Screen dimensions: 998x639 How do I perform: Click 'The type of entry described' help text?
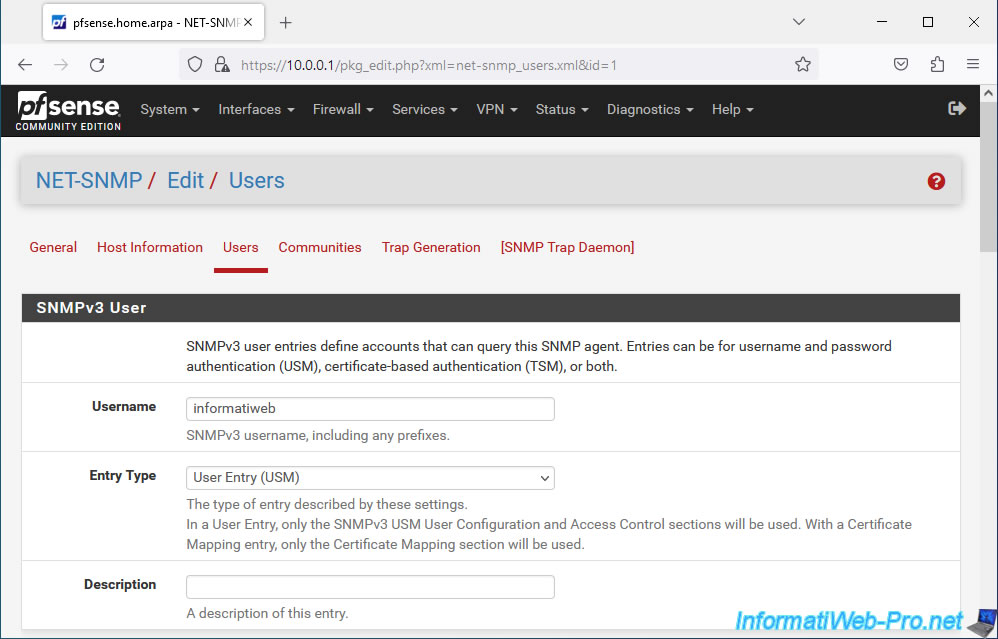coord(327,505)
